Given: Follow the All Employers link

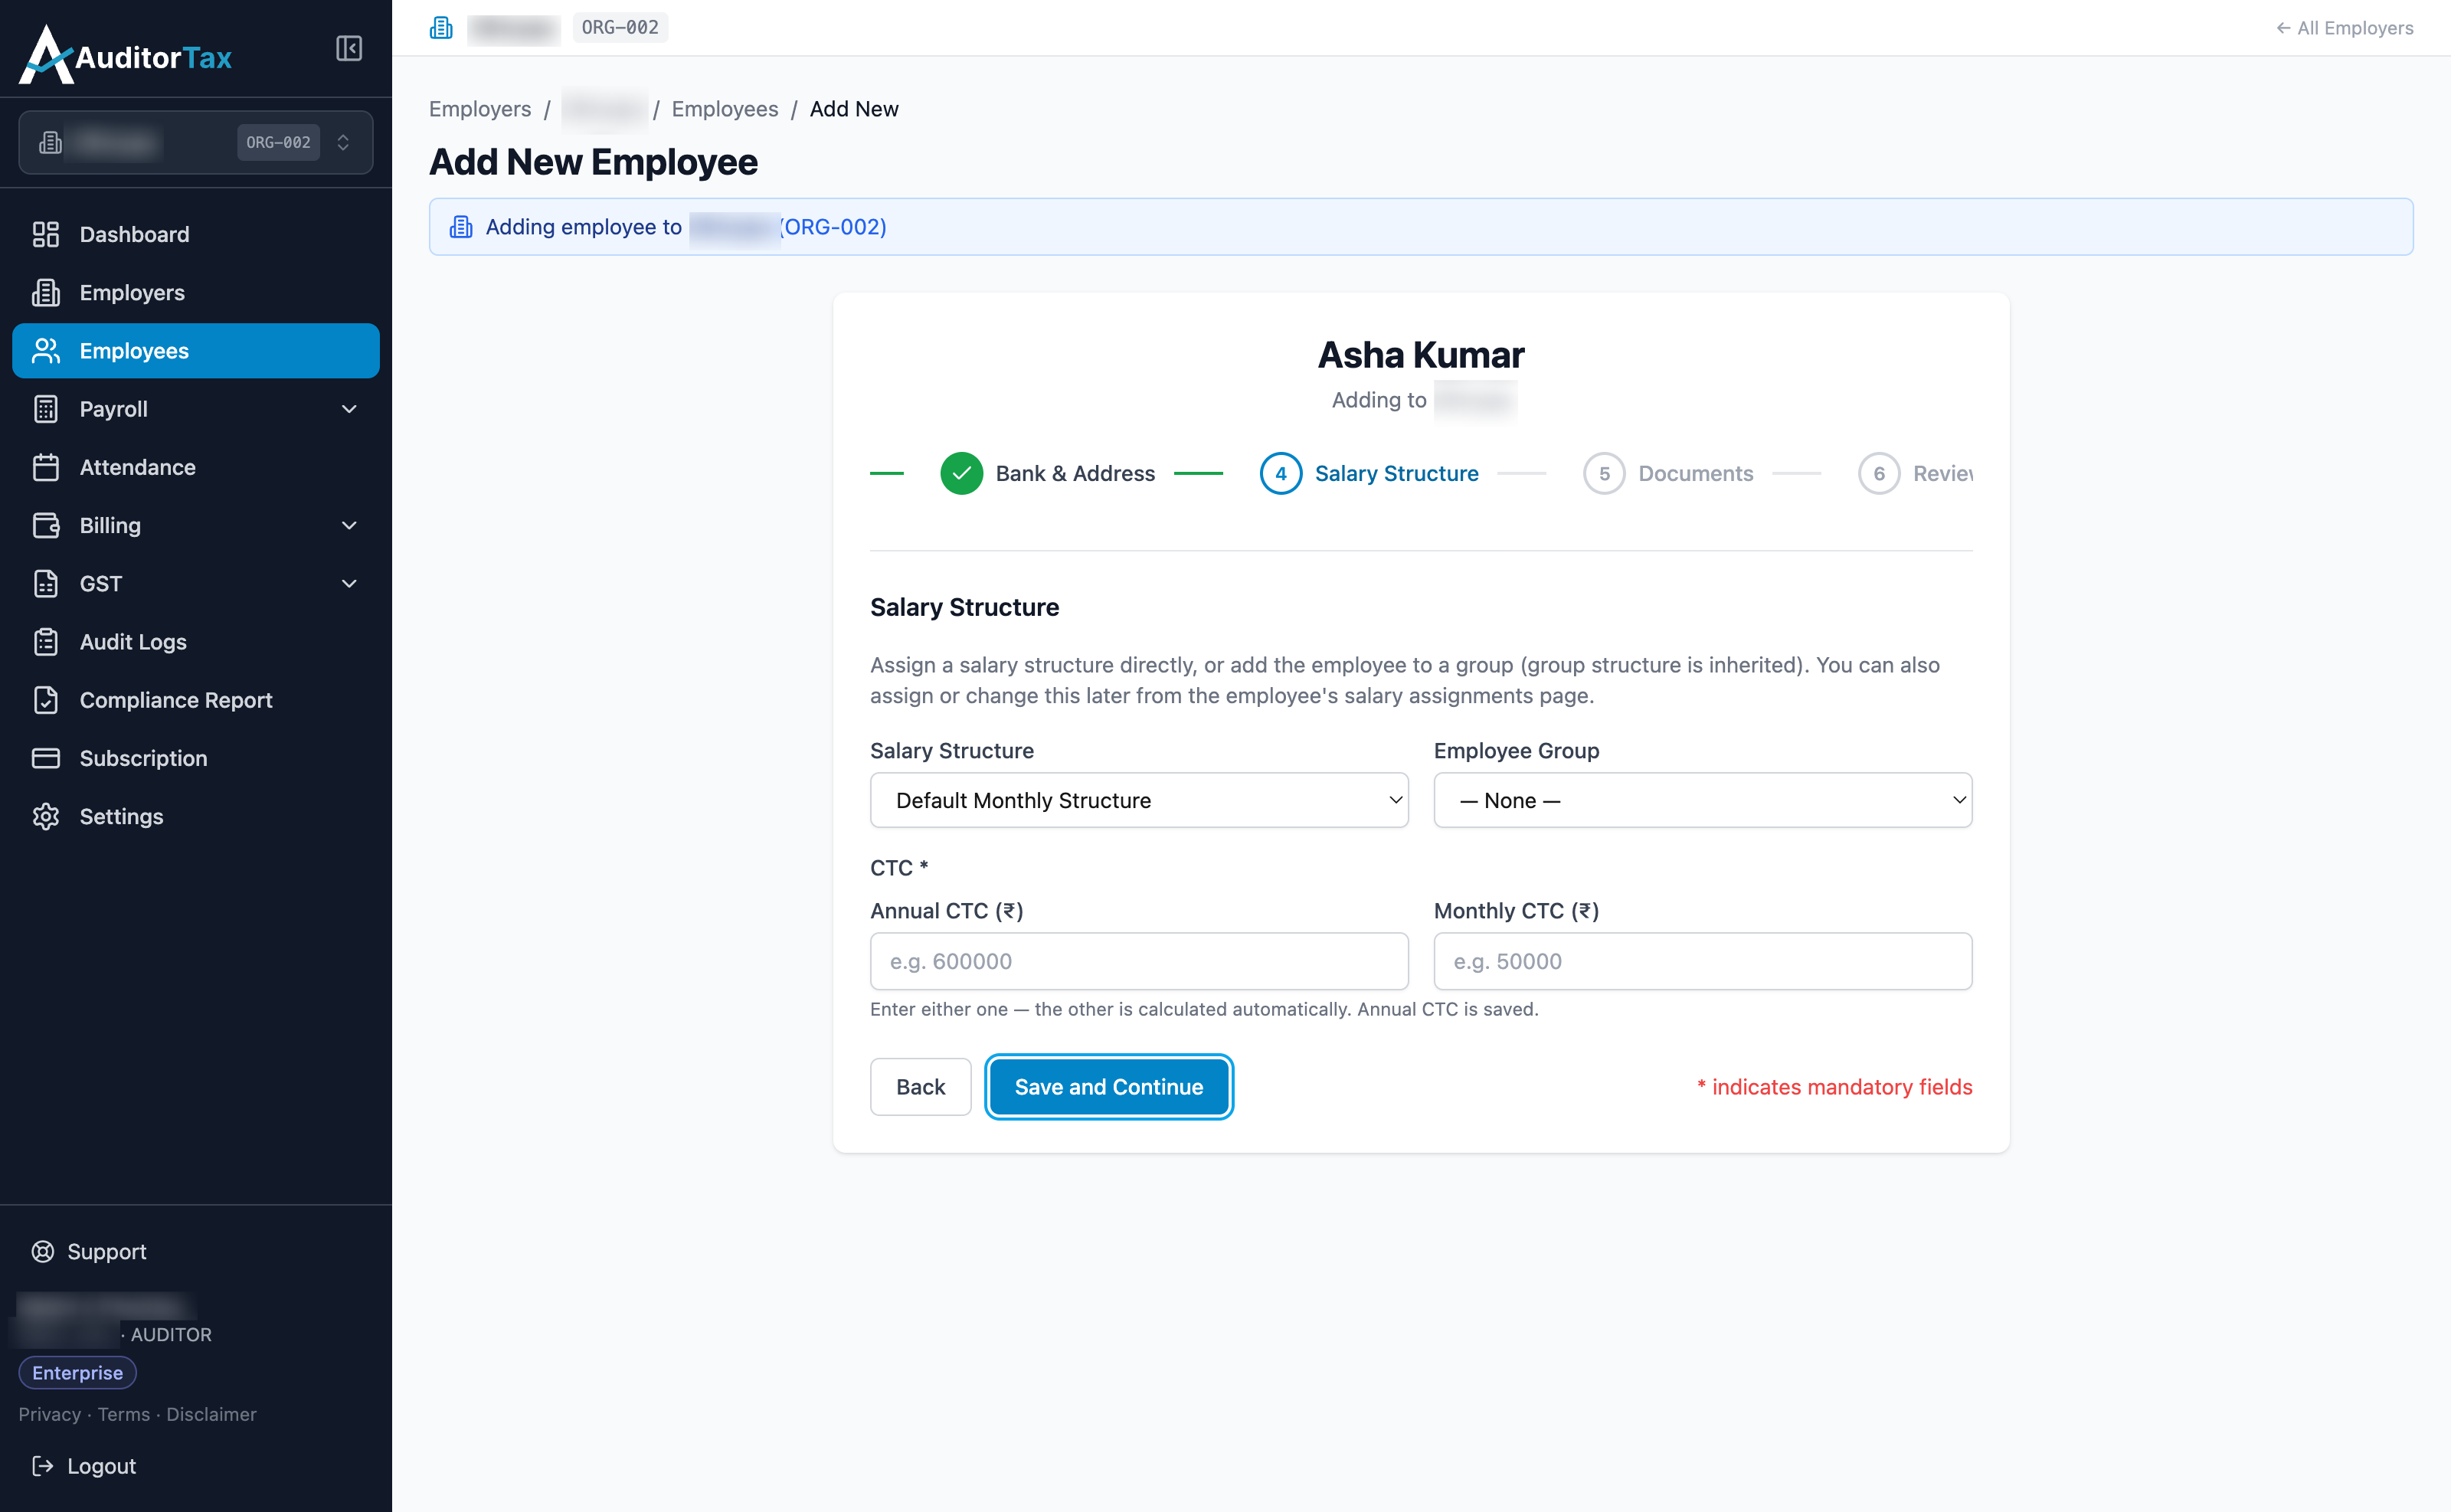Looking at the screenshot, I should point(2344,28).
